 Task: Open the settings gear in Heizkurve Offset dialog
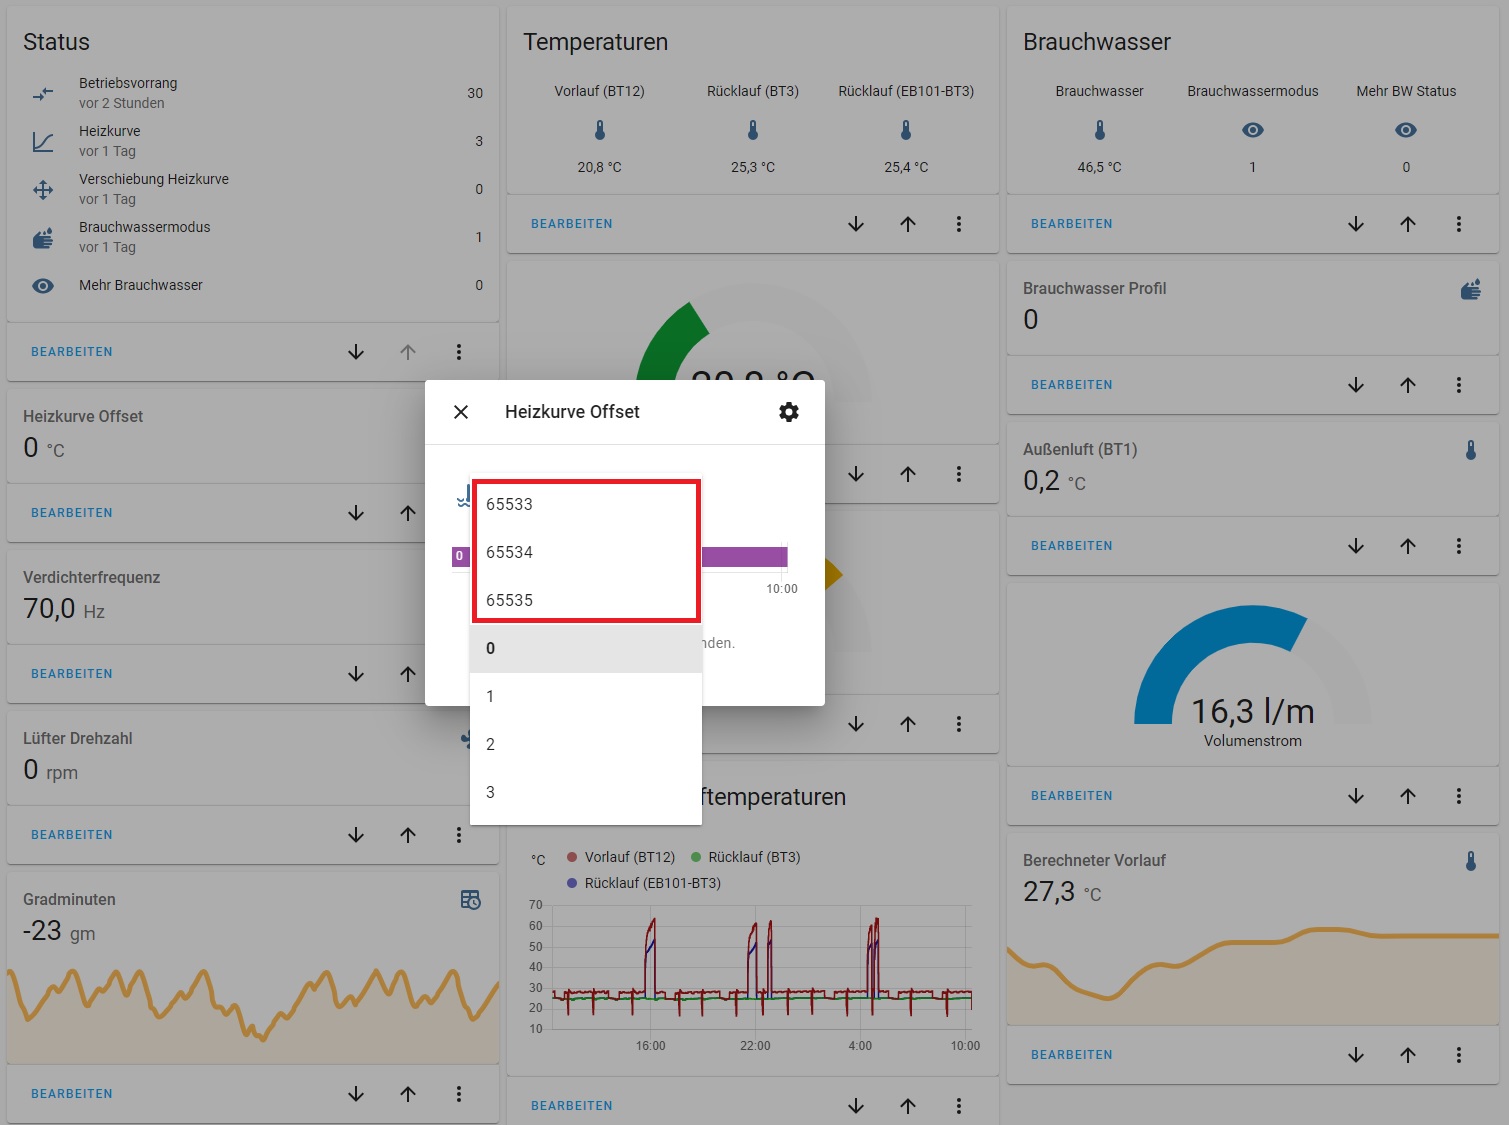789,411
